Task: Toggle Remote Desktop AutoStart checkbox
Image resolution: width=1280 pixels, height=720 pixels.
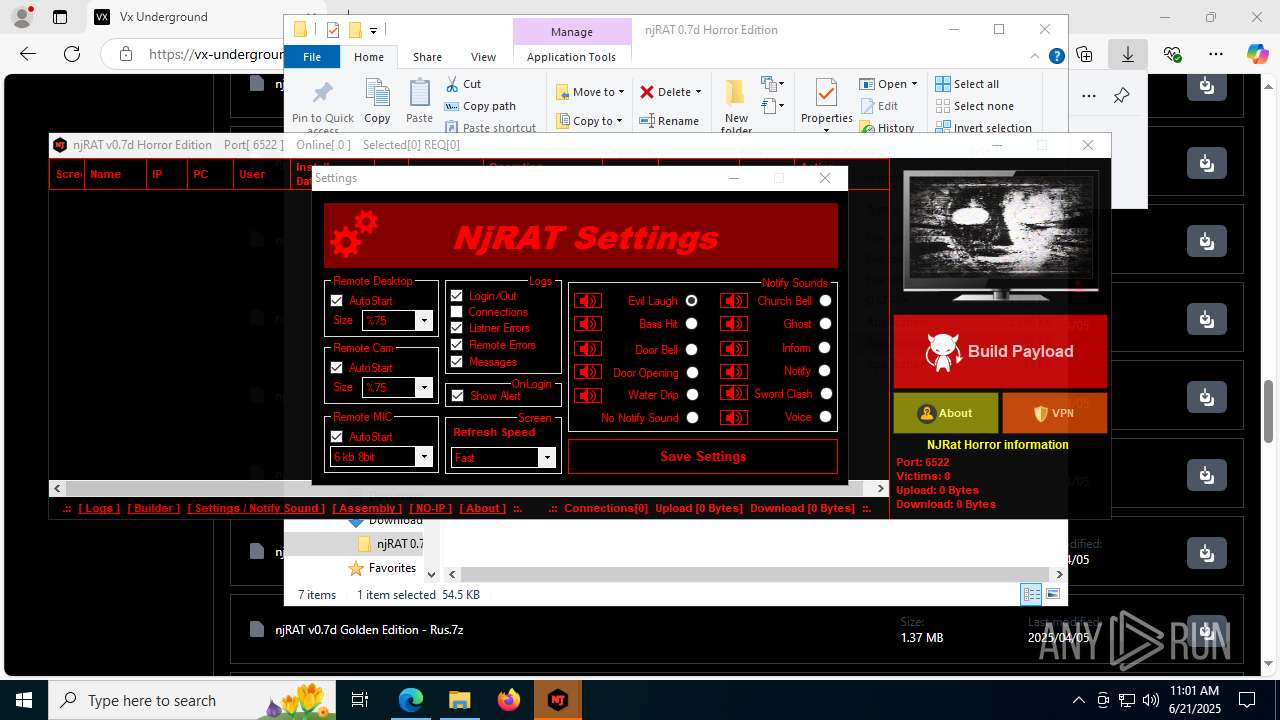Action: tap(336, 300)
